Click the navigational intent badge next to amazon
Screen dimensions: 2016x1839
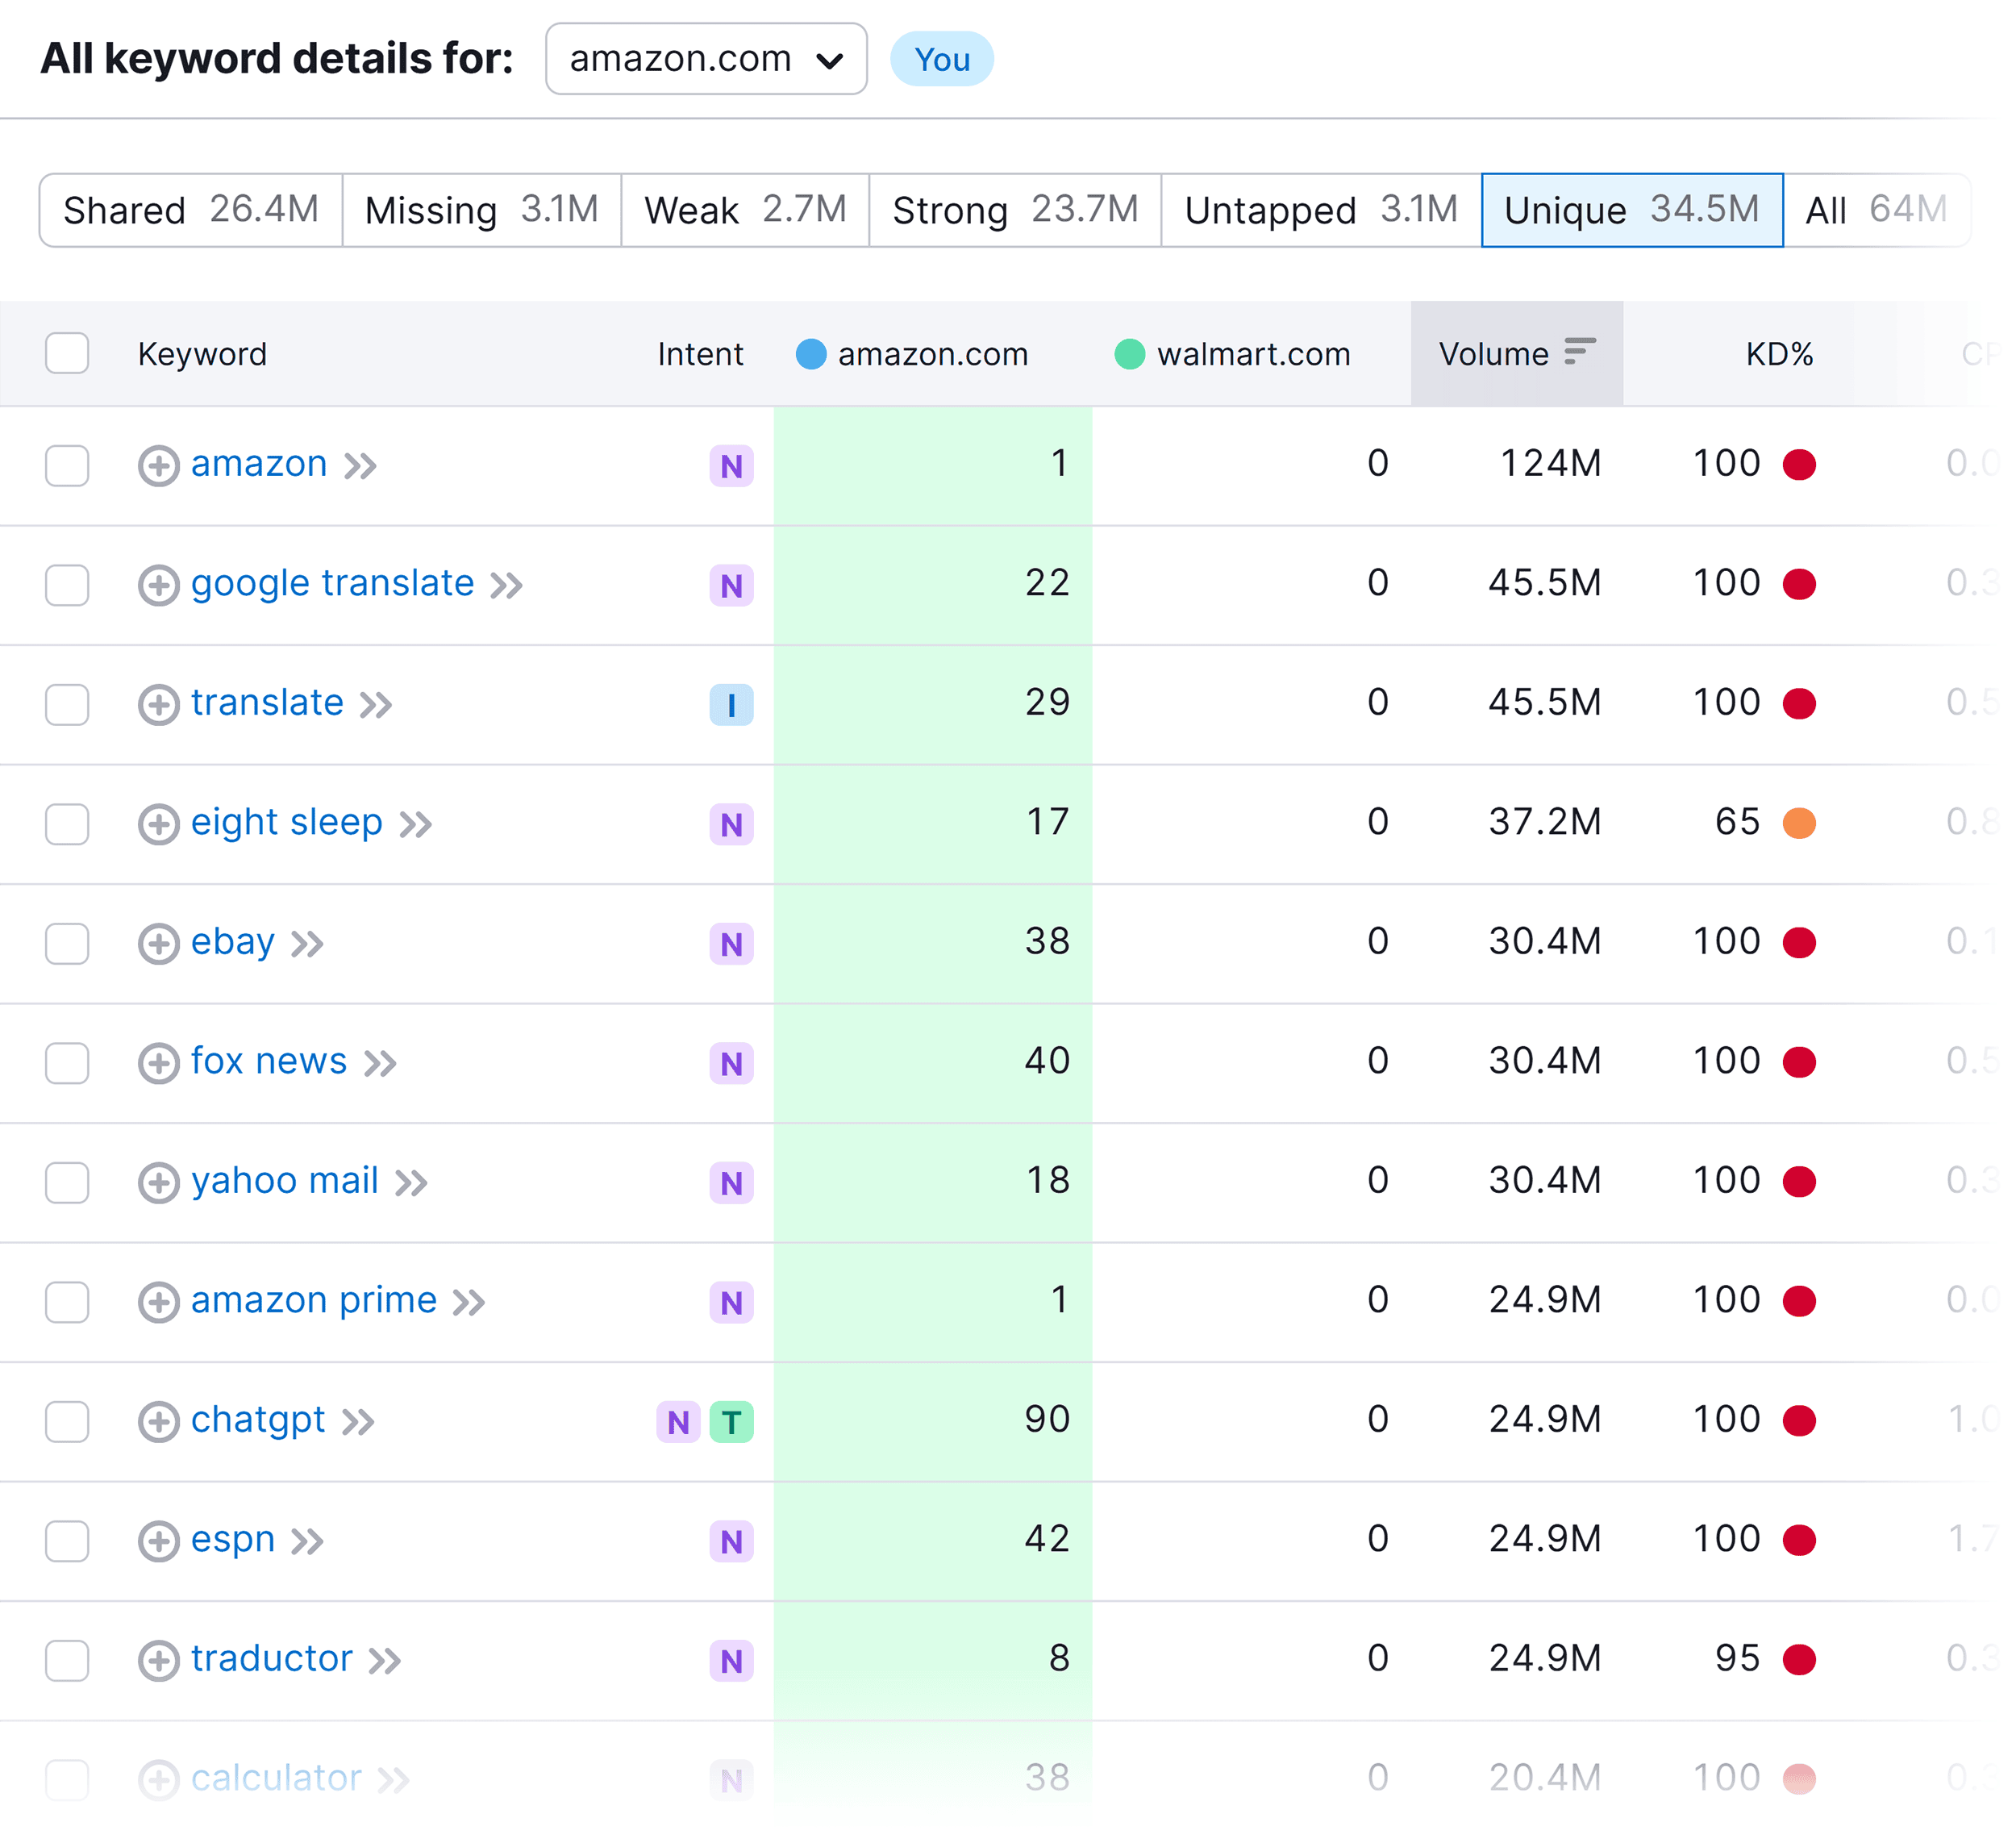pos(731,465)
